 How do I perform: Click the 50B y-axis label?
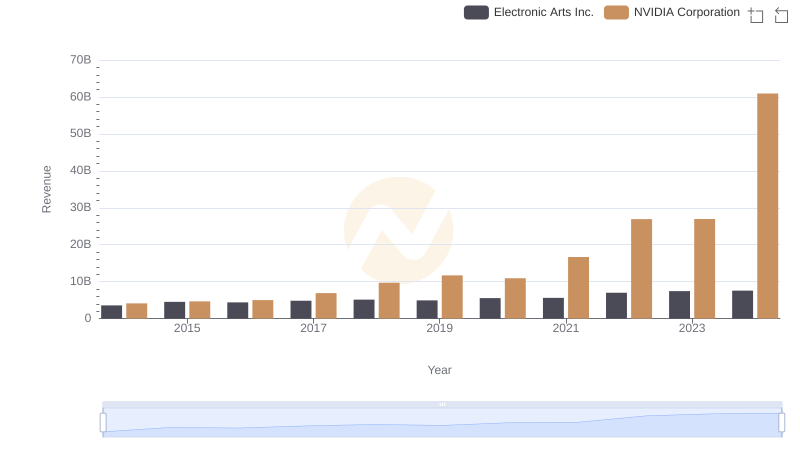coord(81,133)
